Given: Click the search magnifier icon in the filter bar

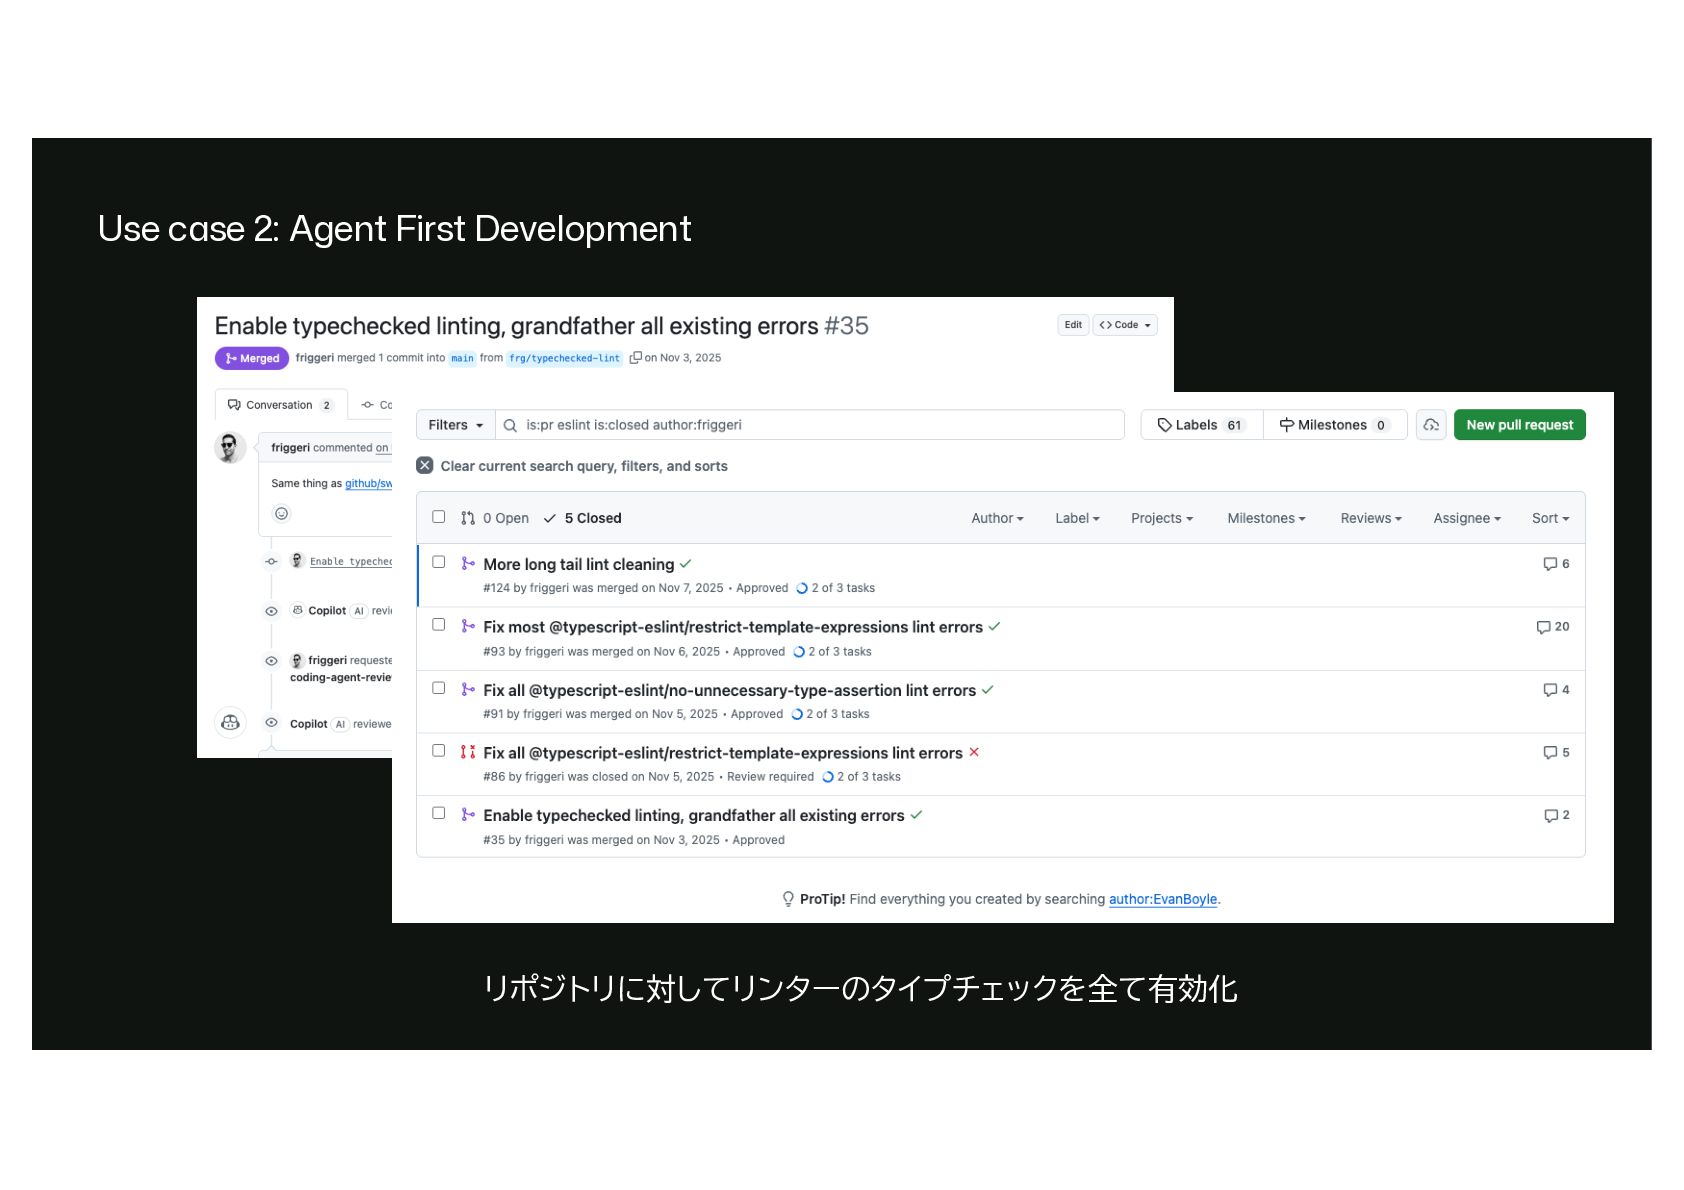Looking at the screenshot, I should click(510, 425).
